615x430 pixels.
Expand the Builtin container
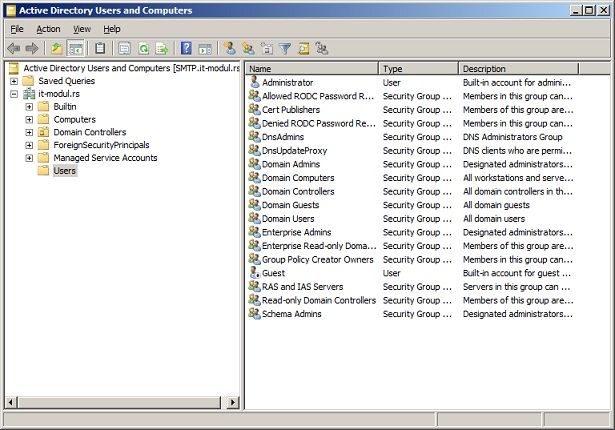[x=29, y=107]
